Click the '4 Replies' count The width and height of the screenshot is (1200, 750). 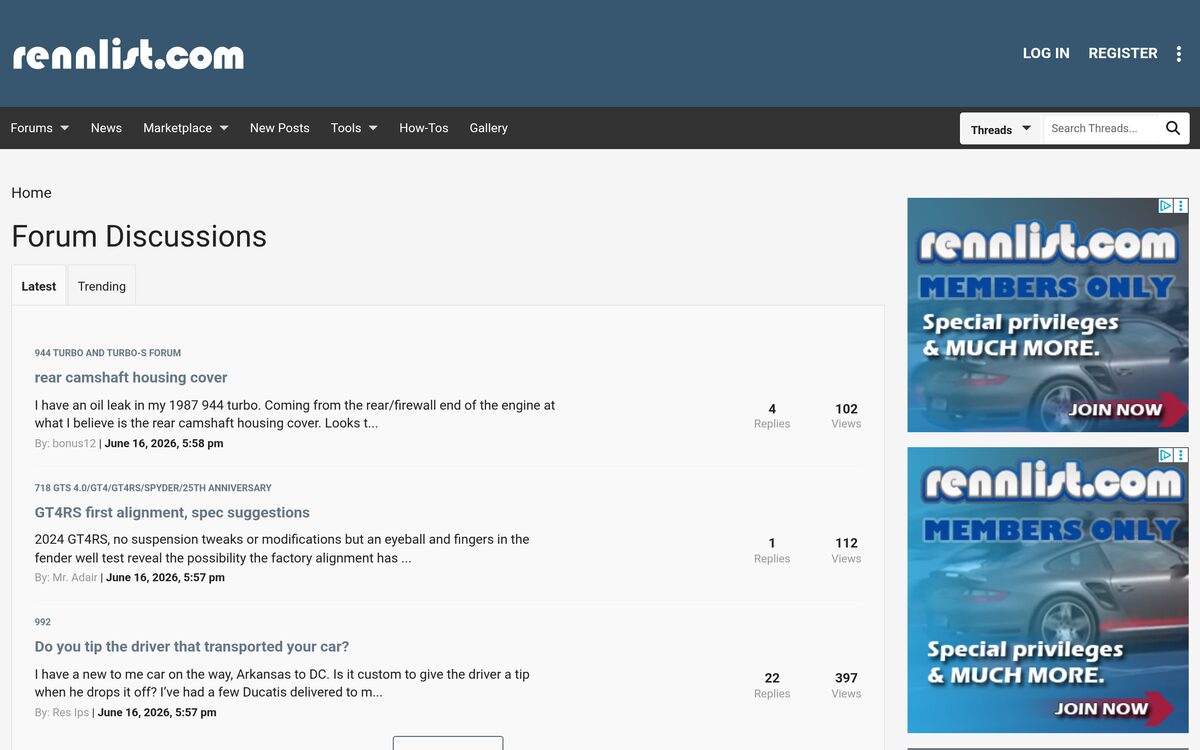(x=772, y=415)
